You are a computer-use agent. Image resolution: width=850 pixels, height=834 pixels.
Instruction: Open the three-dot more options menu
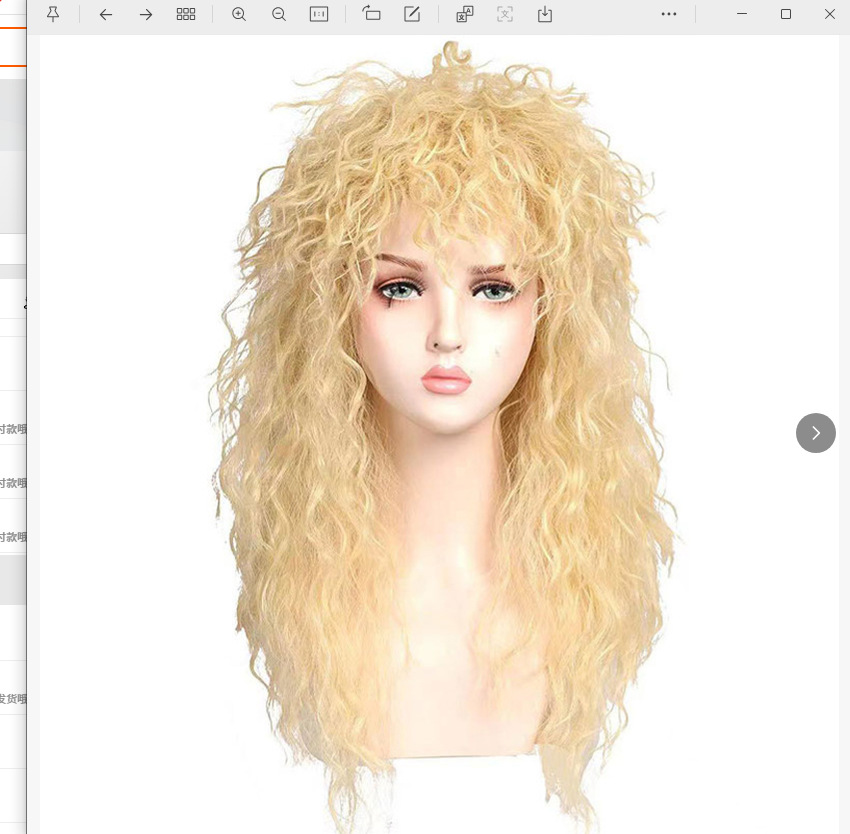pos(669,14)
